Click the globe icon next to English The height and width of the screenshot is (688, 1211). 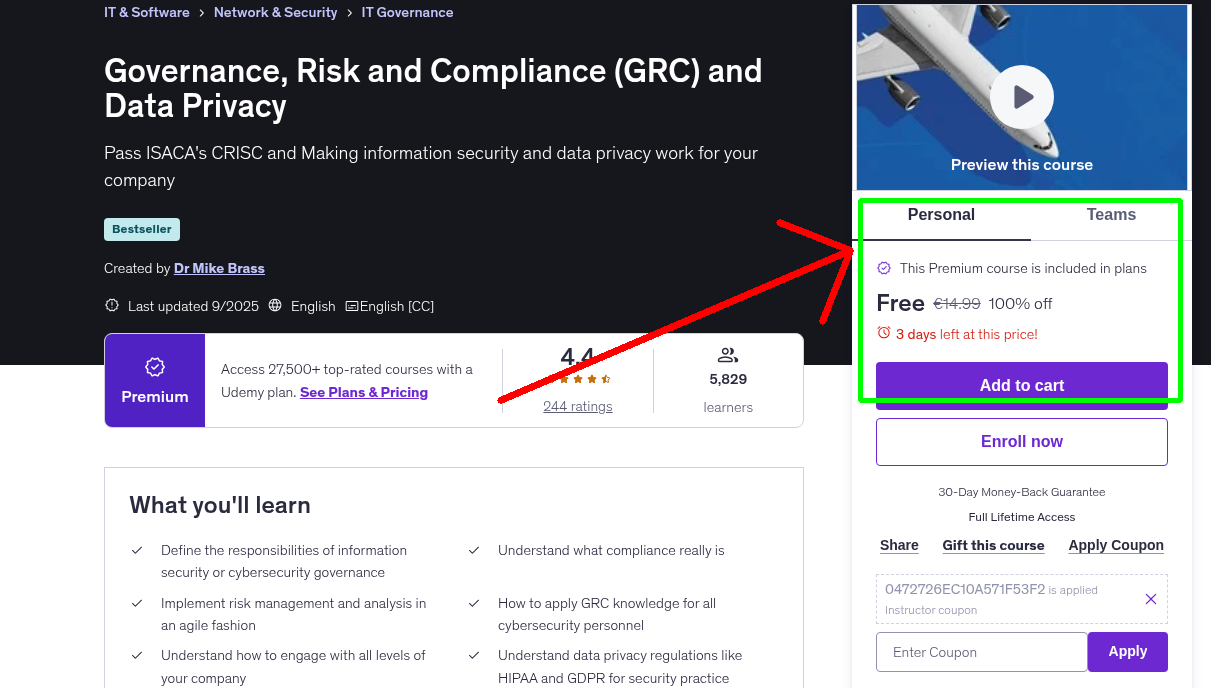click(x=275, y=305)
